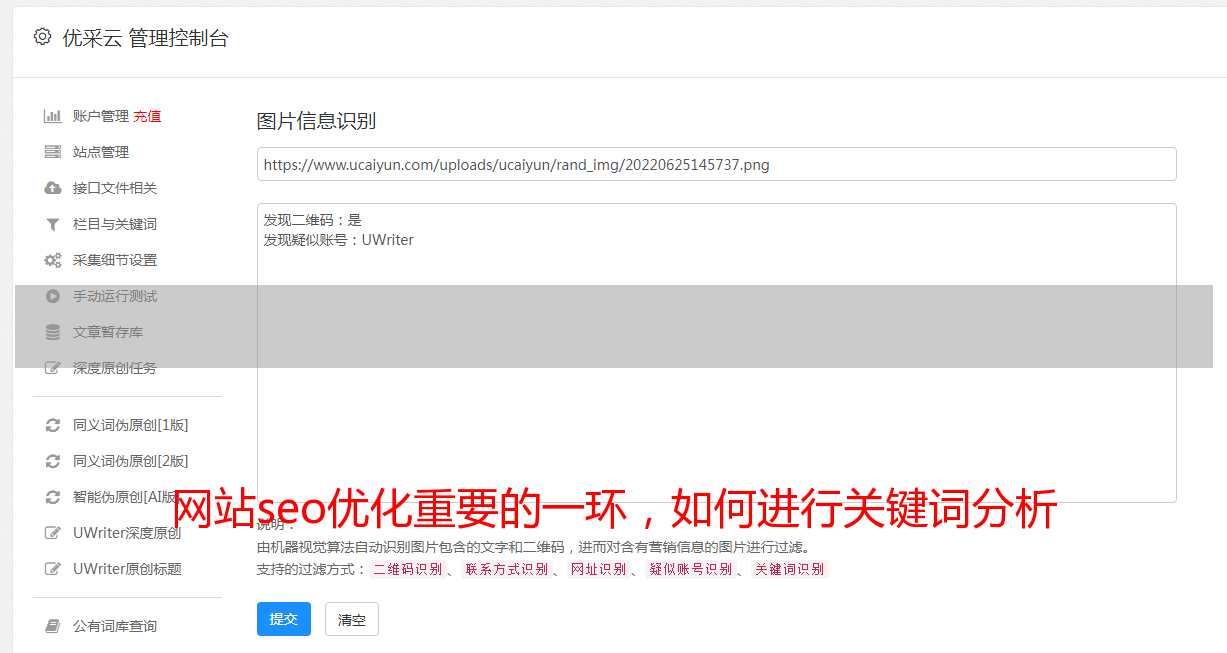
Task: Click the edit icon for UWriter原创标题
Action: point(53,569)
